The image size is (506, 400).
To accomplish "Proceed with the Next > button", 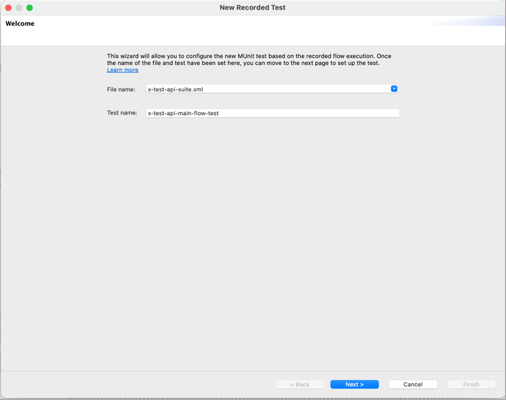I will click(354, 384).
